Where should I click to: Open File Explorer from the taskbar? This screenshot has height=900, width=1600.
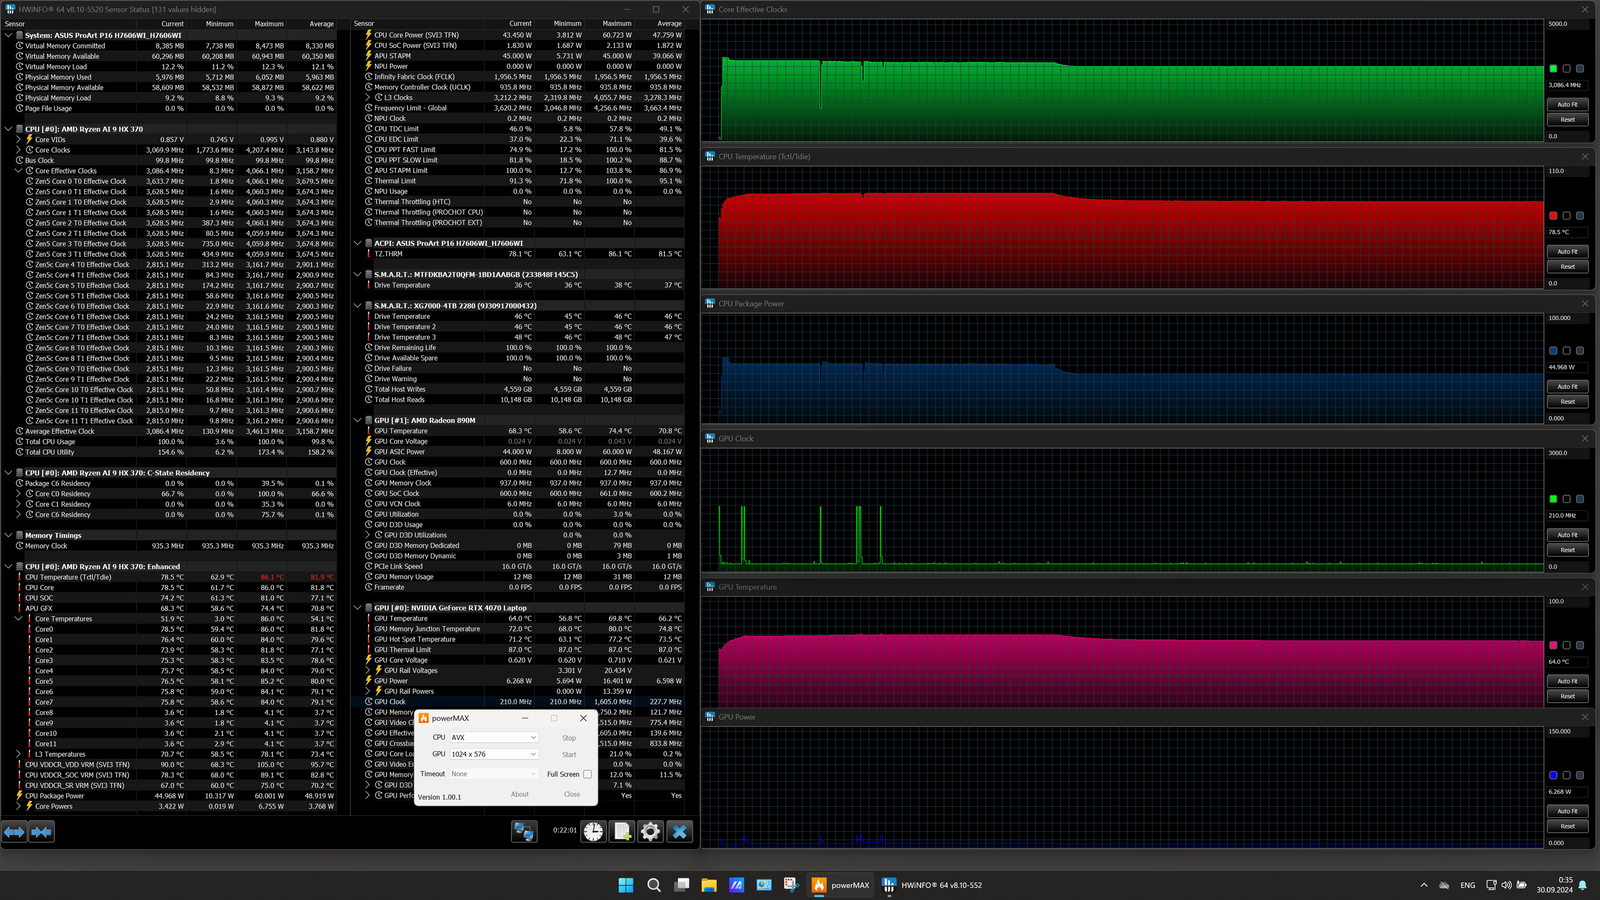709,885
